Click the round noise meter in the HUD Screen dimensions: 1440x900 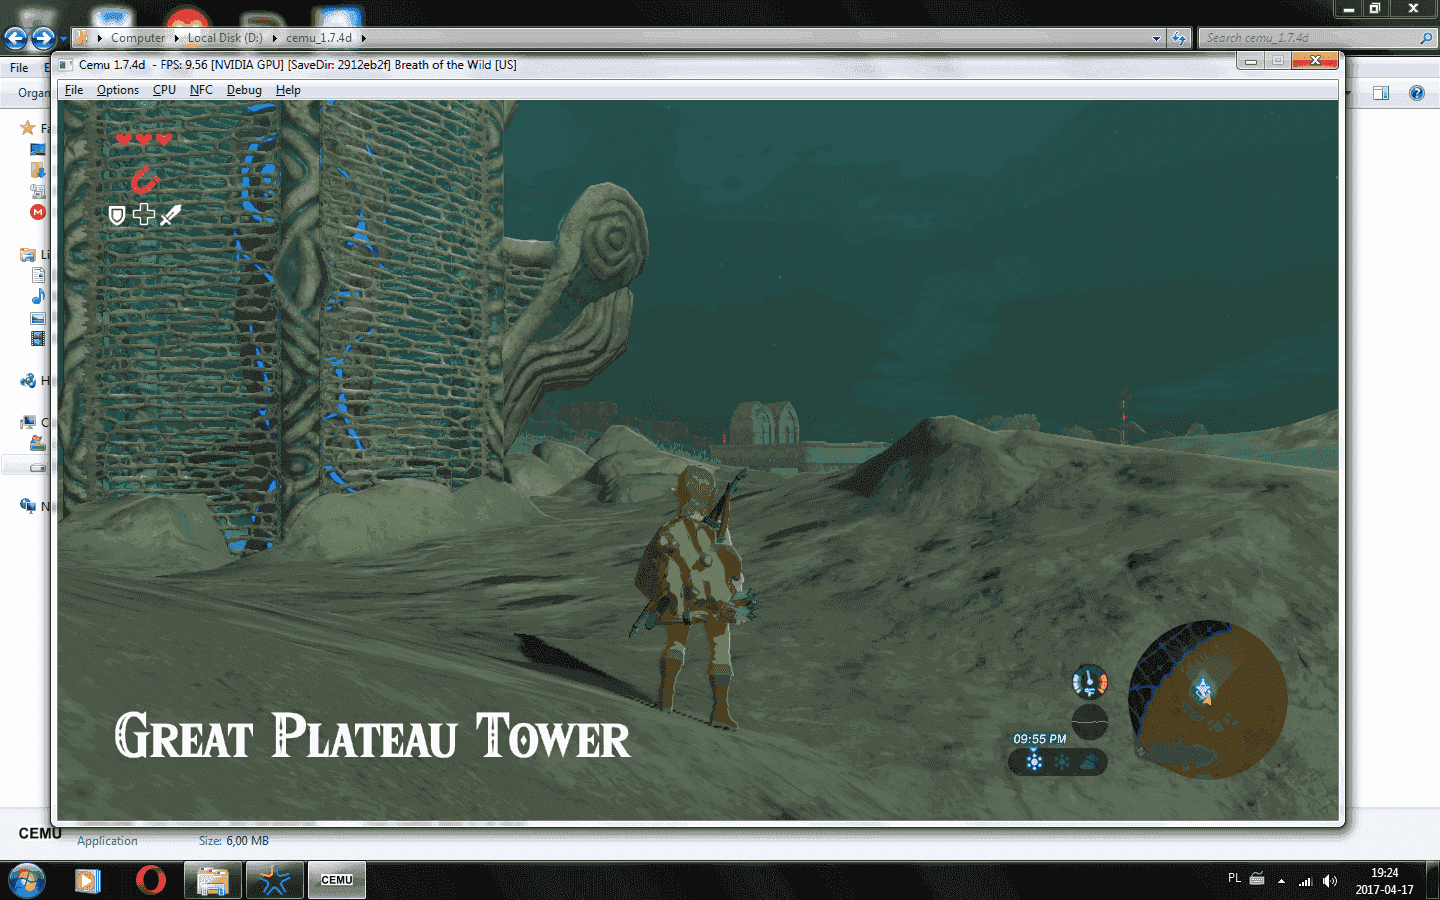tap(1089, 721)
